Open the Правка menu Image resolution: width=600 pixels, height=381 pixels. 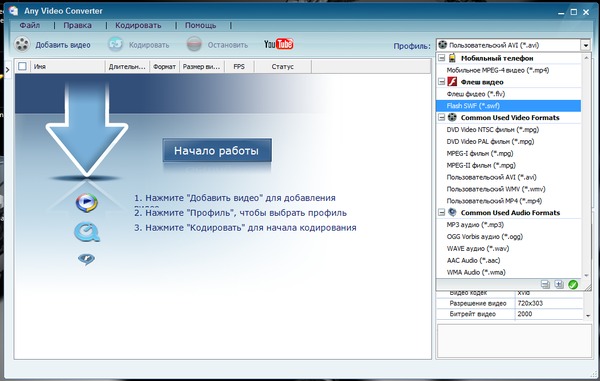tap(77, 25)
